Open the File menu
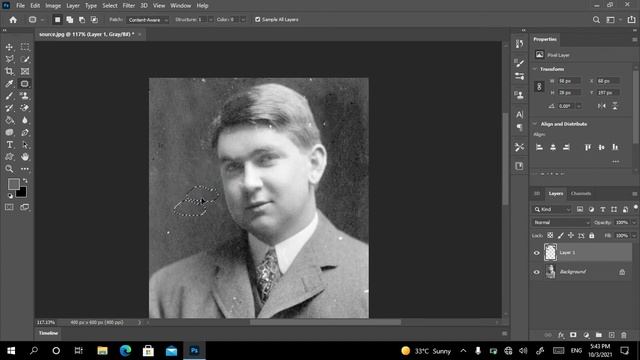 coord(20,6)
